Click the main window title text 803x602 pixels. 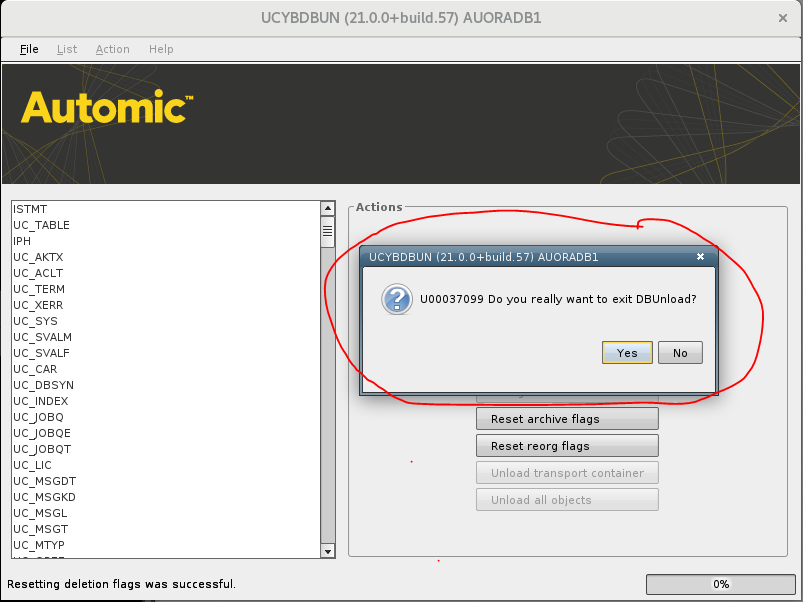(x=401, y=18)
